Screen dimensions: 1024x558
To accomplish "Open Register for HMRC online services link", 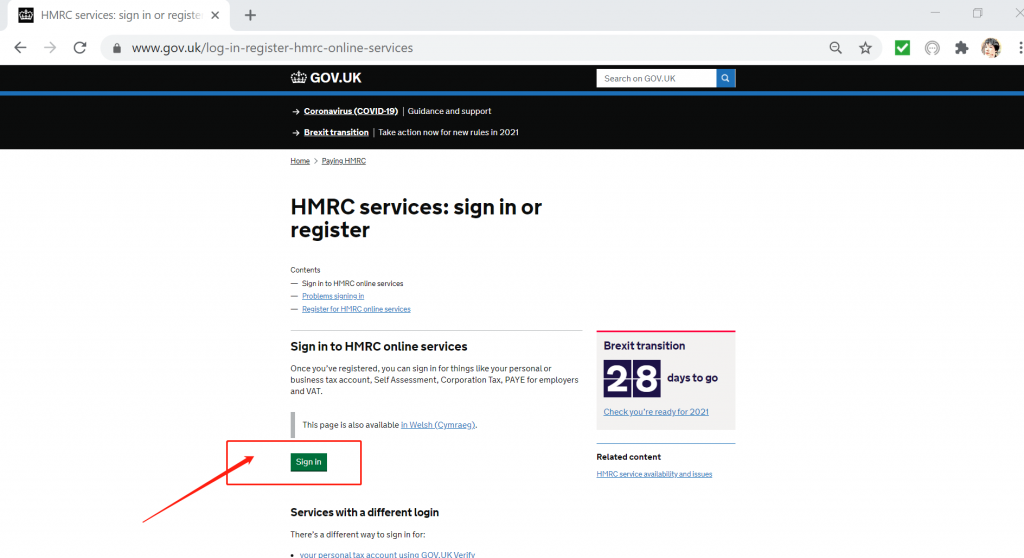I will point(356,309).
